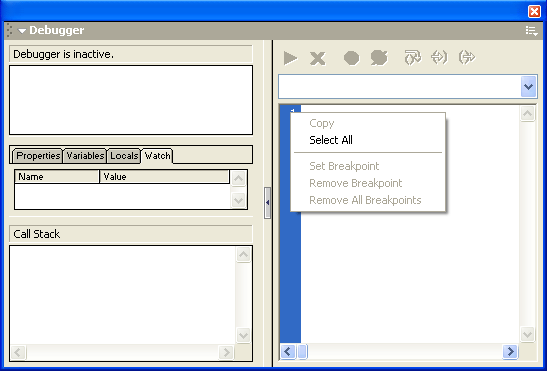Click the Toggle Breakpoint circle icon

351,58
